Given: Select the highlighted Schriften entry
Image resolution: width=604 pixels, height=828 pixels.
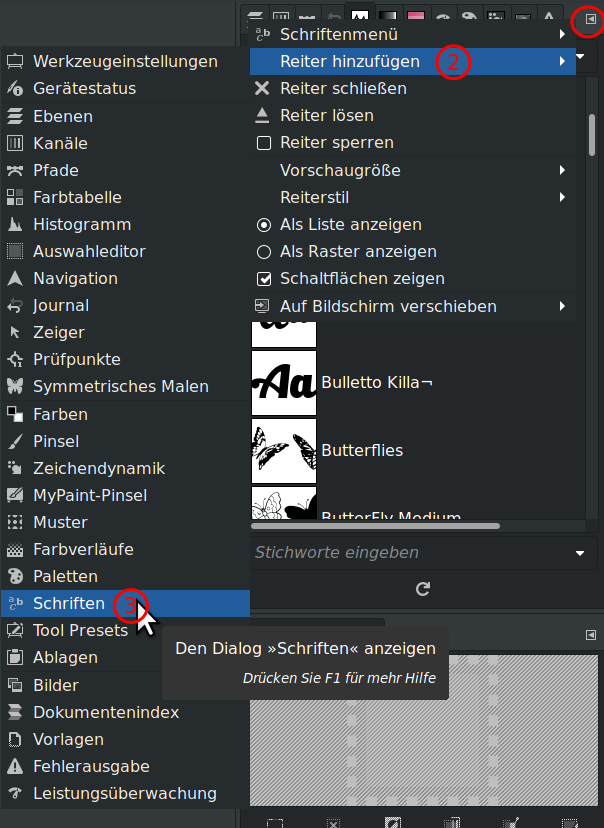Looking at the screenshot, I should (125, 603).
